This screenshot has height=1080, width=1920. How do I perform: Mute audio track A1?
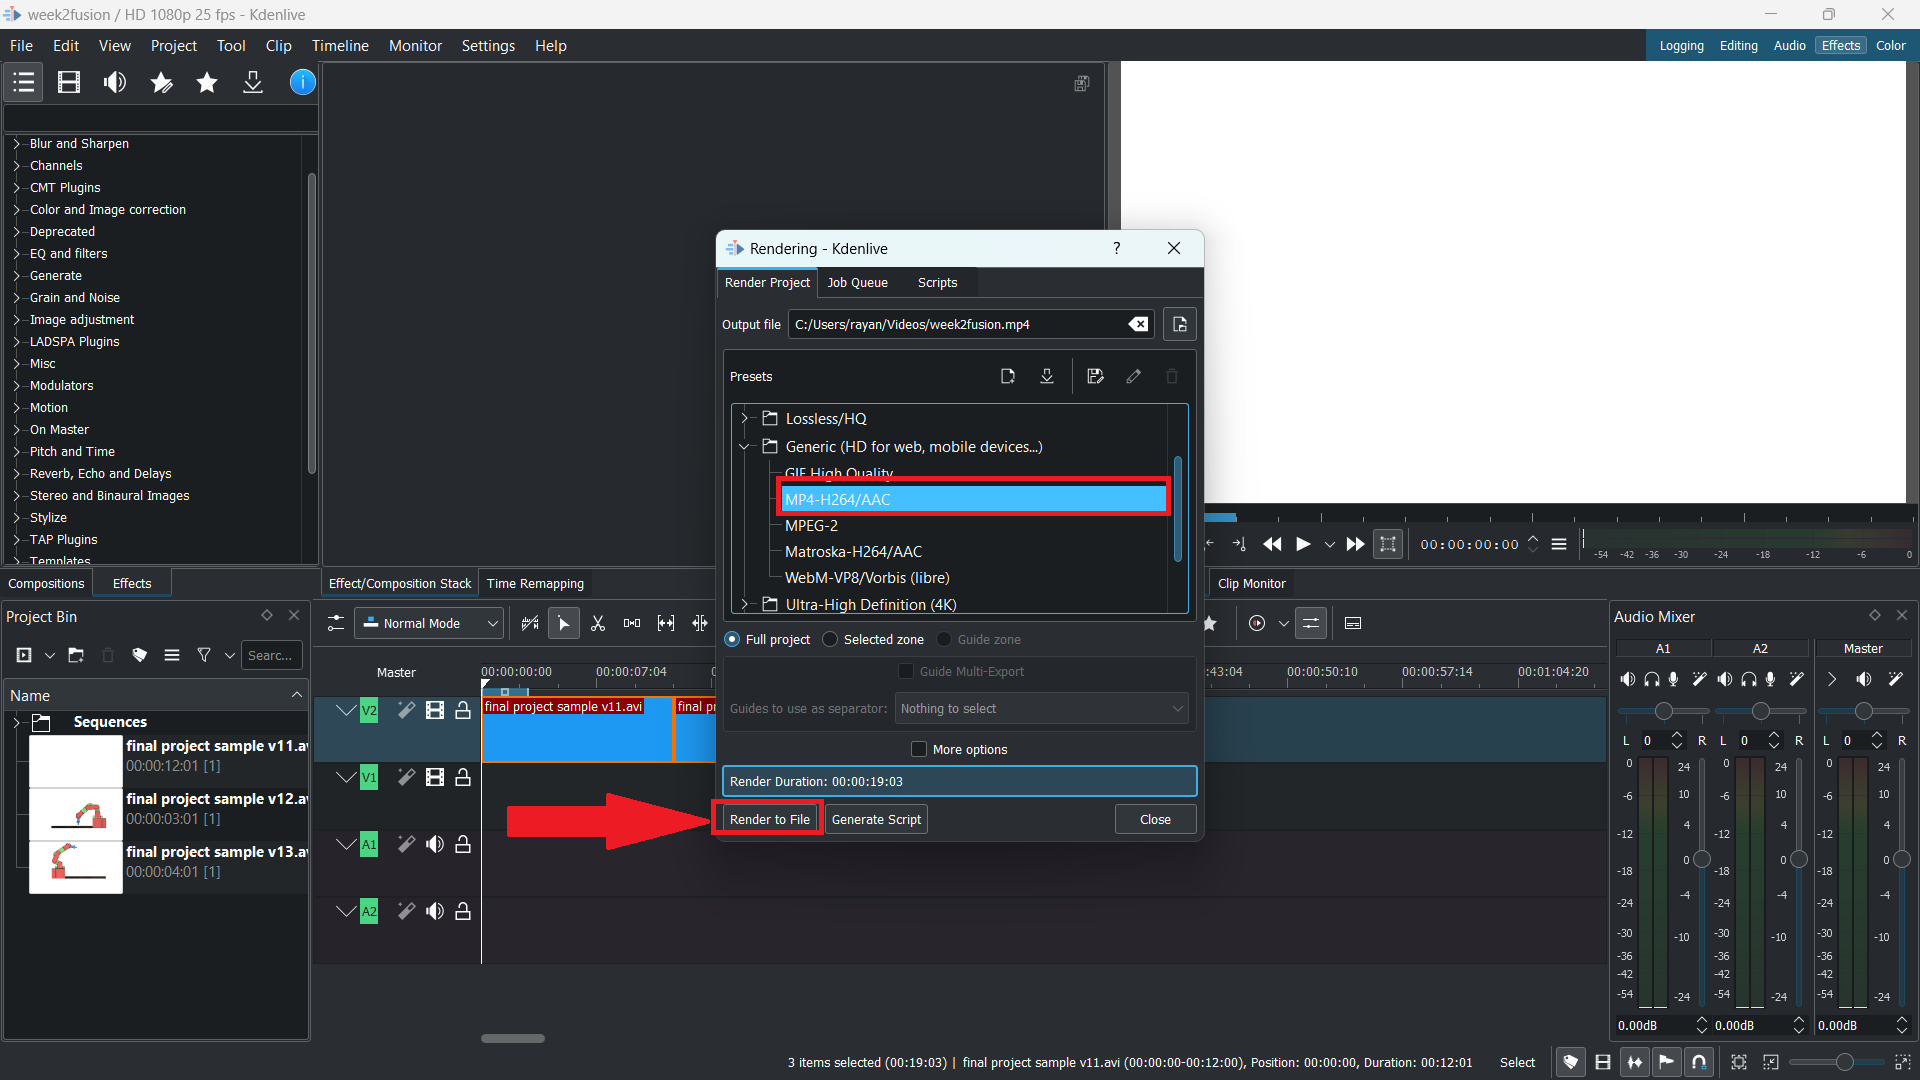(435, 845)
